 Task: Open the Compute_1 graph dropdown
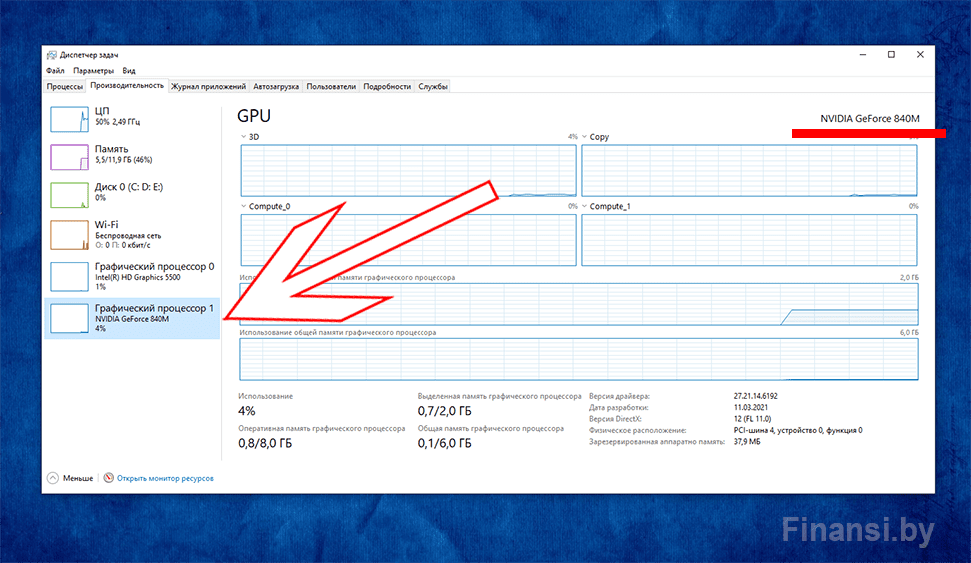[584, 206]
